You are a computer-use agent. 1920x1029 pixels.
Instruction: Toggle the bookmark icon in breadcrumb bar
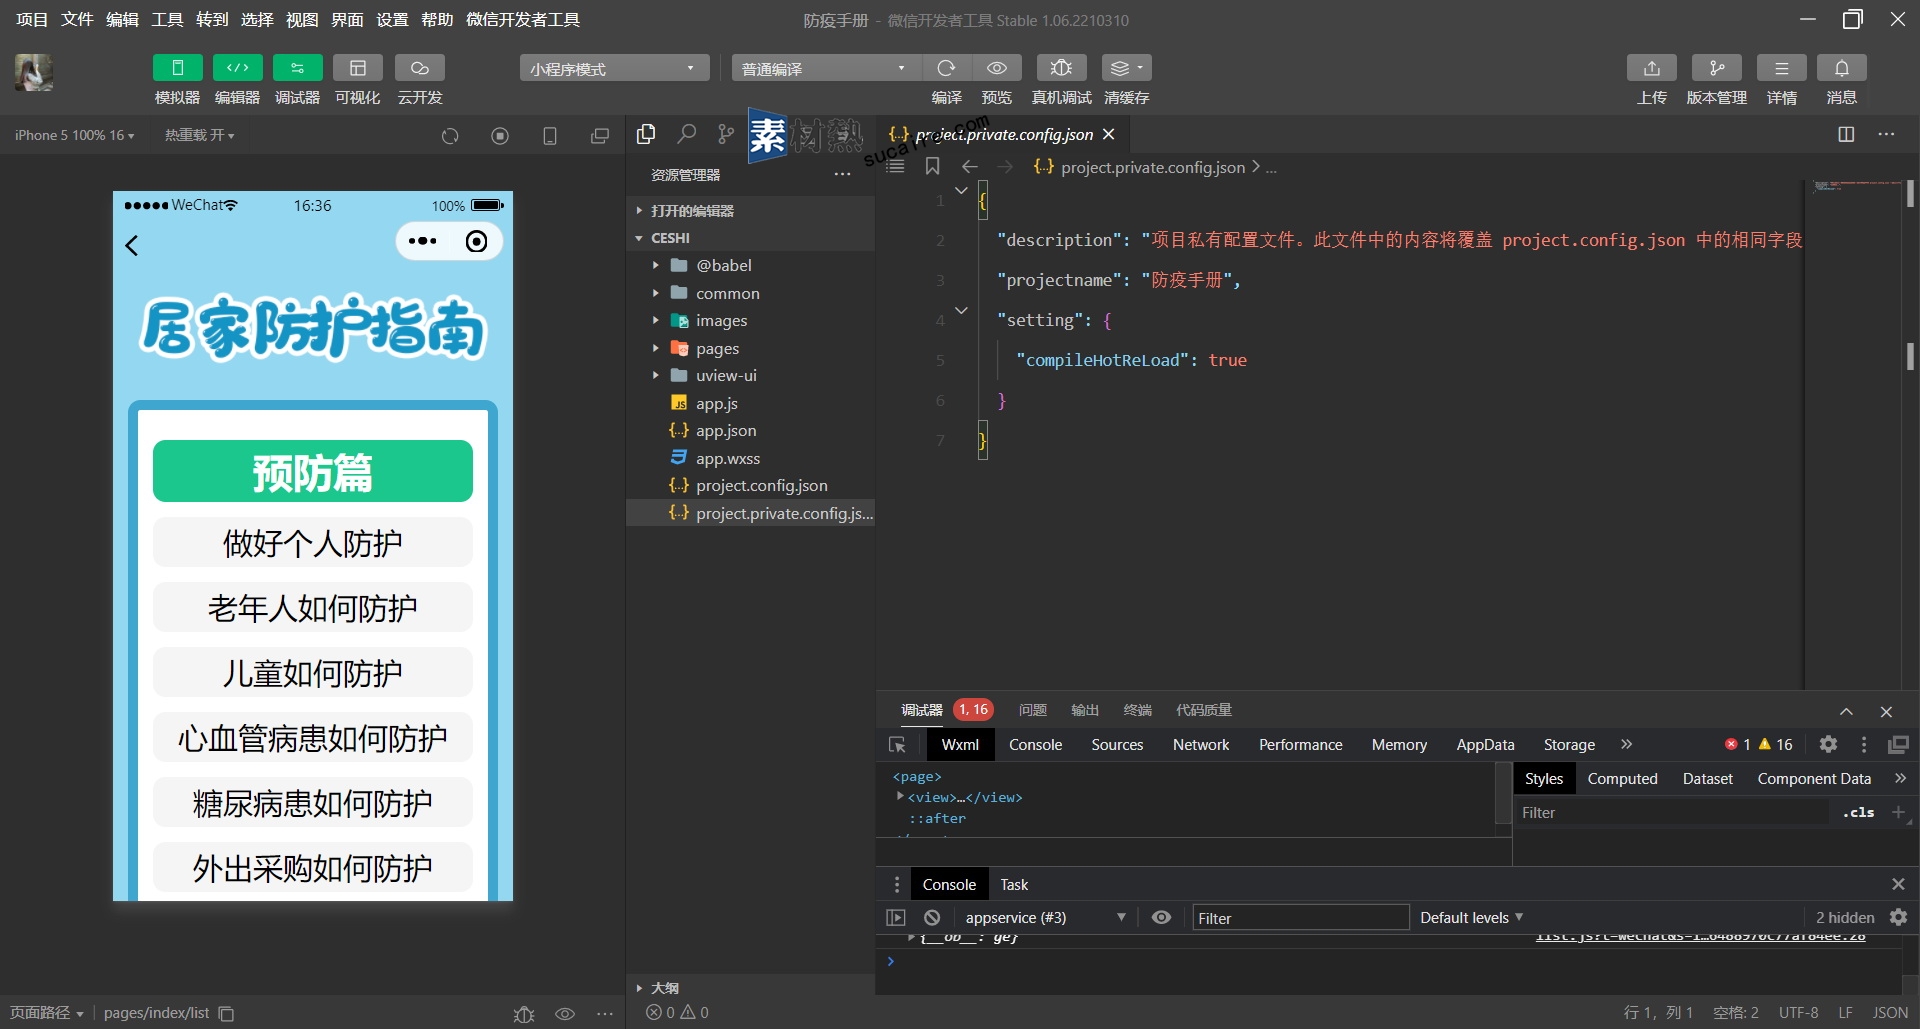tap(932, 166)
